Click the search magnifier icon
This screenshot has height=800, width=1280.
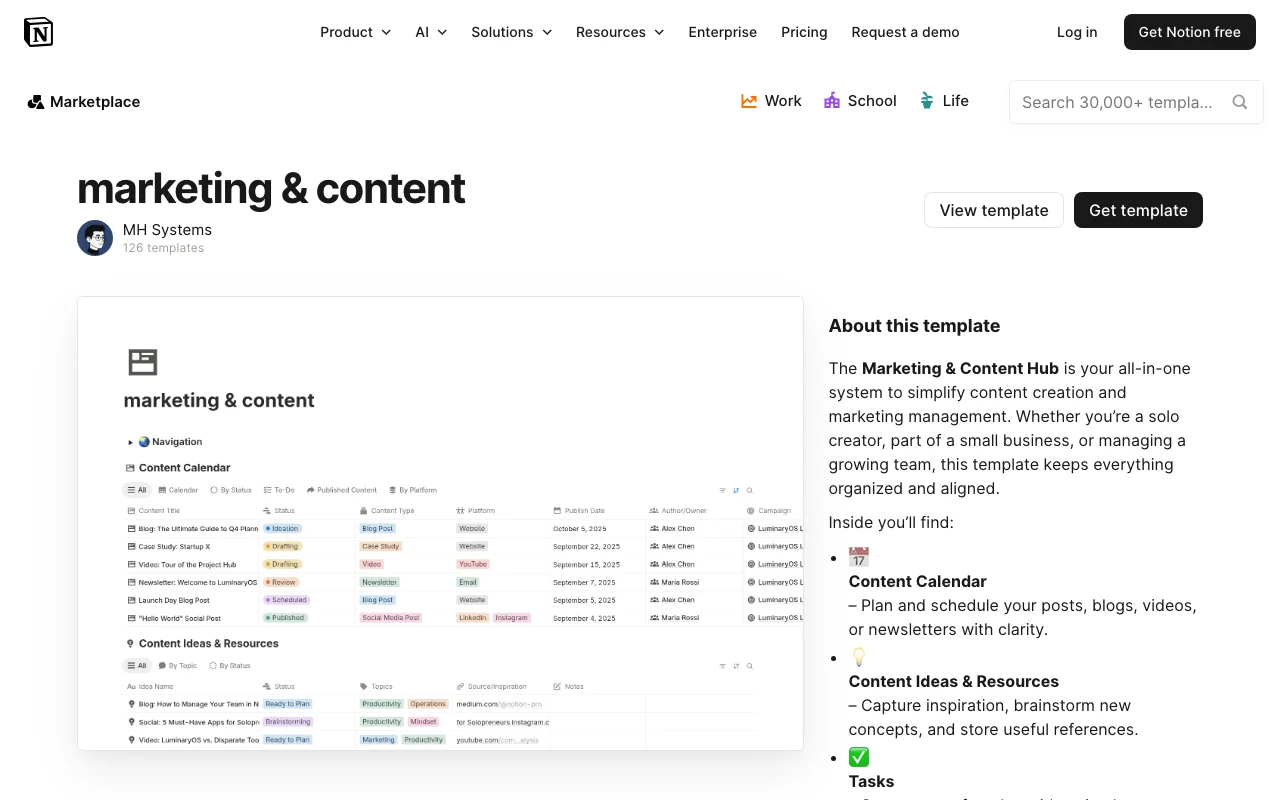pos(1240,102)
